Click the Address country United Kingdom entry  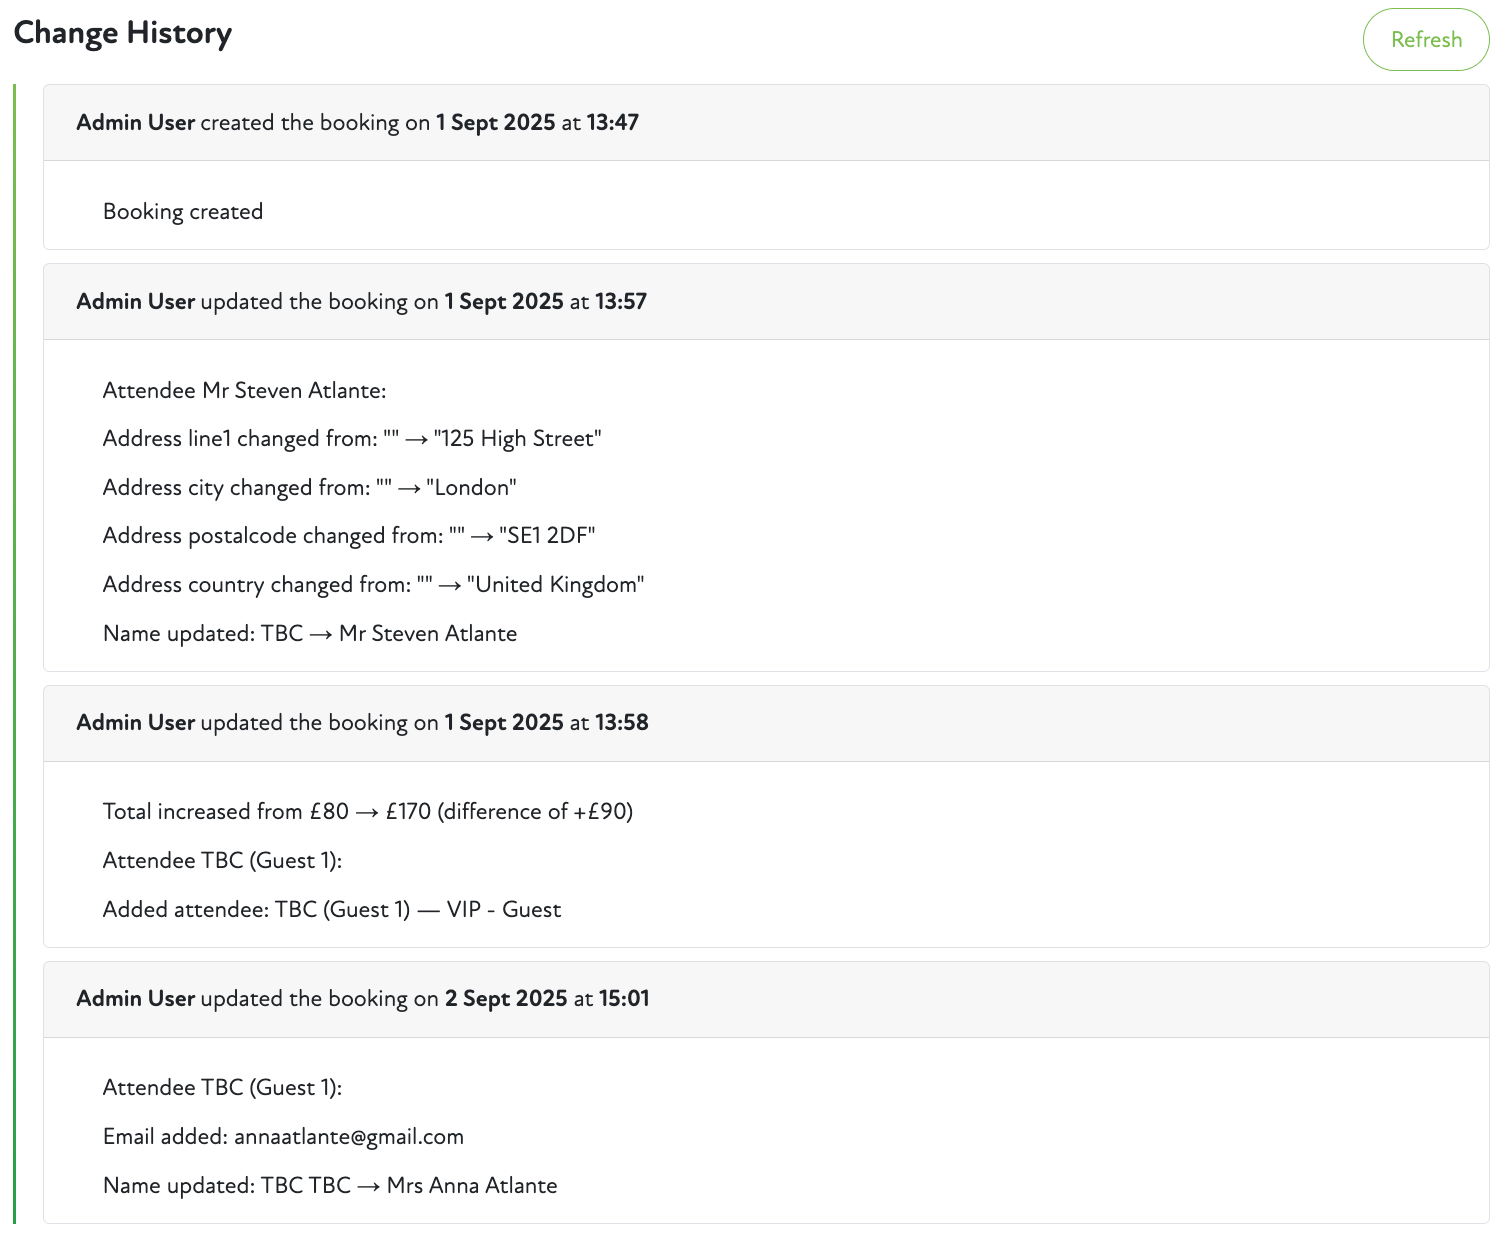point(373,585)
